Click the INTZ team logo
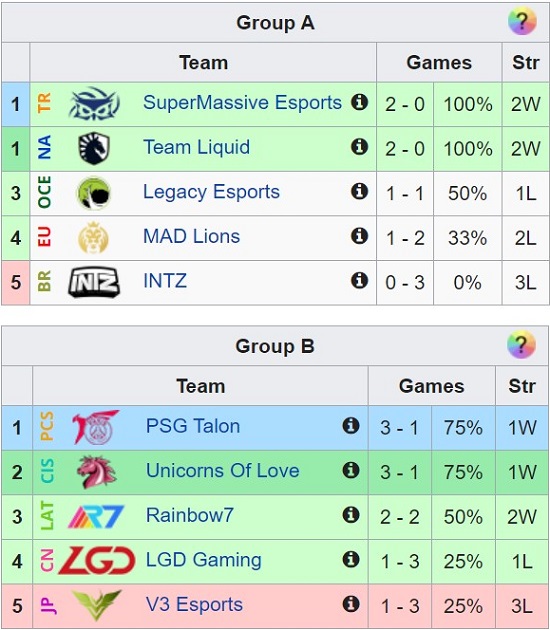The image size is (550, 630). tap(94, 282)
